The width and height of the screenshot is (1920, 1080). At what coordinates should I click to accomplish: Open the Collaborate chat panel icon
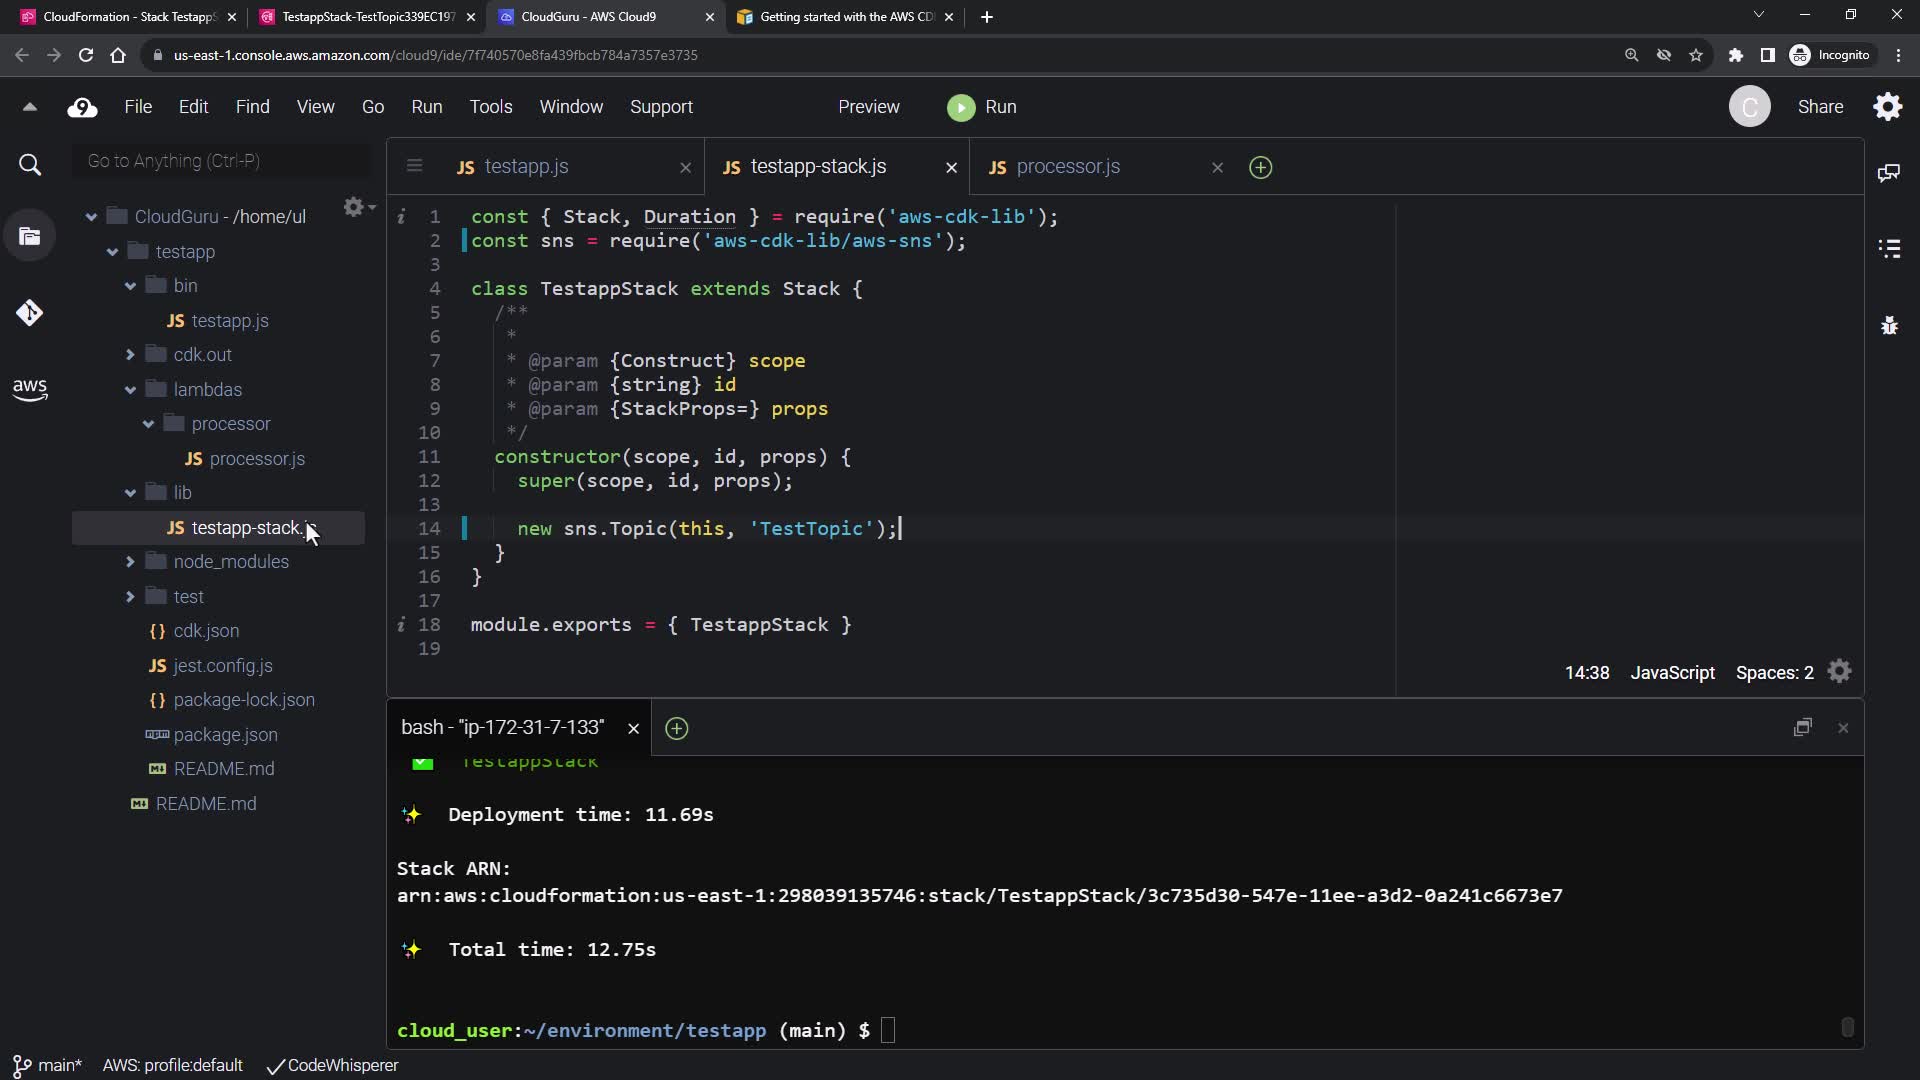pos(1889,173)
